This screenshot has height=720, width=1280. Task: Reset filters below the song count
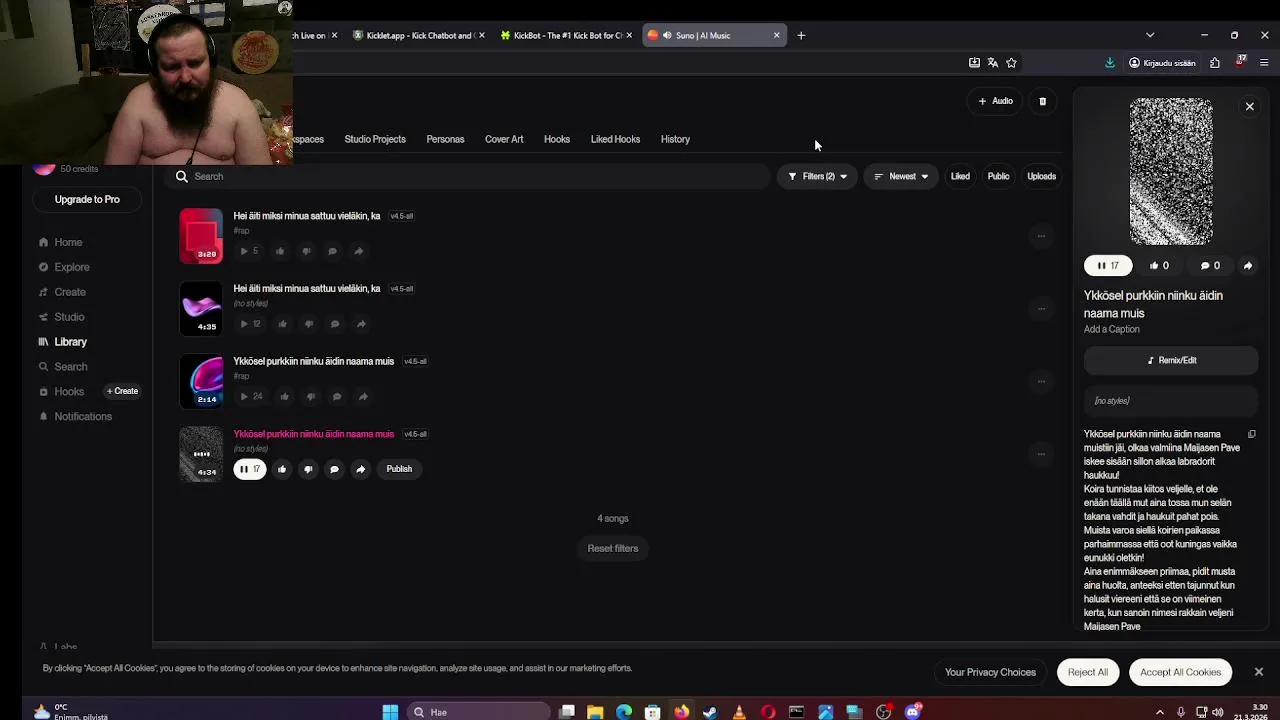tap(613, 548)
